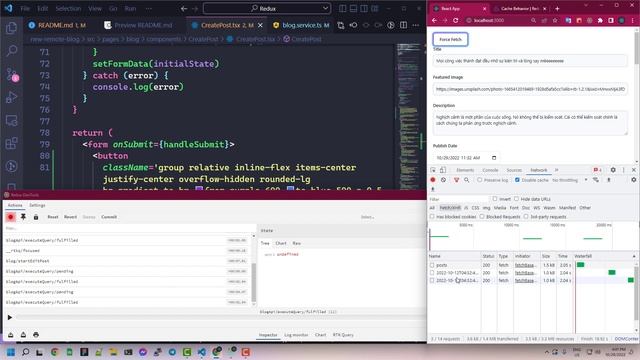Screen dimensions: 640x360
Task: Open the File menu in VS Code
Action: (25, 8)
